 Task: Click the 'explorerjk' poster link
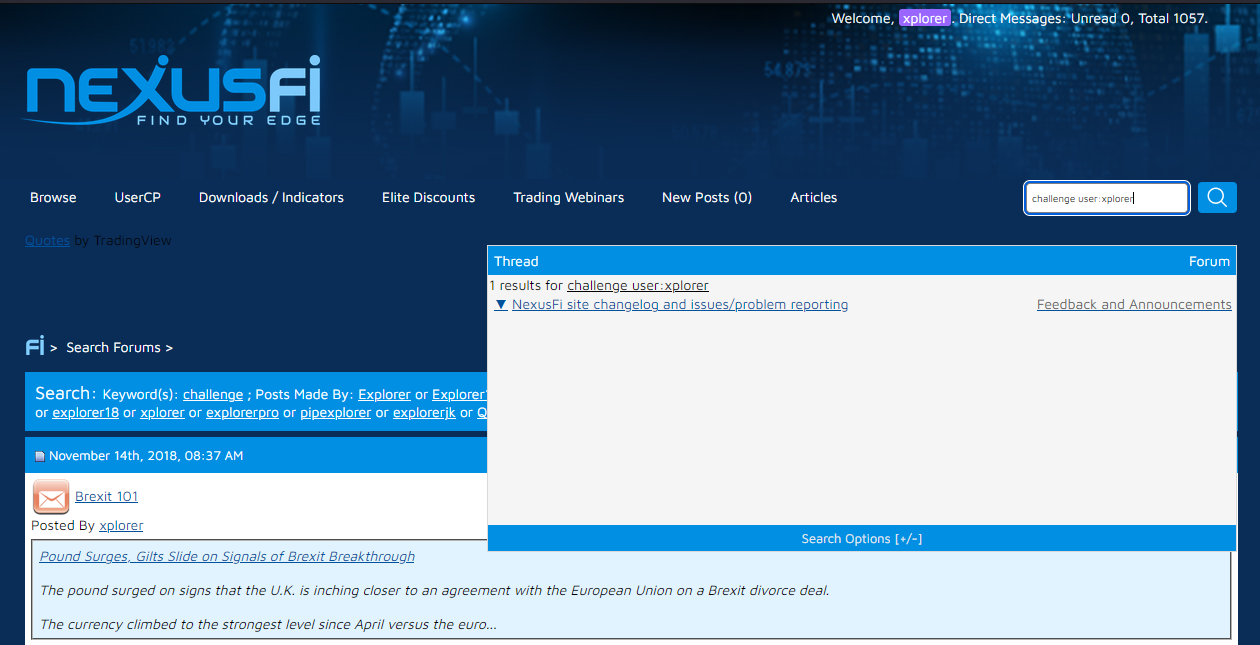click(424, 412)
